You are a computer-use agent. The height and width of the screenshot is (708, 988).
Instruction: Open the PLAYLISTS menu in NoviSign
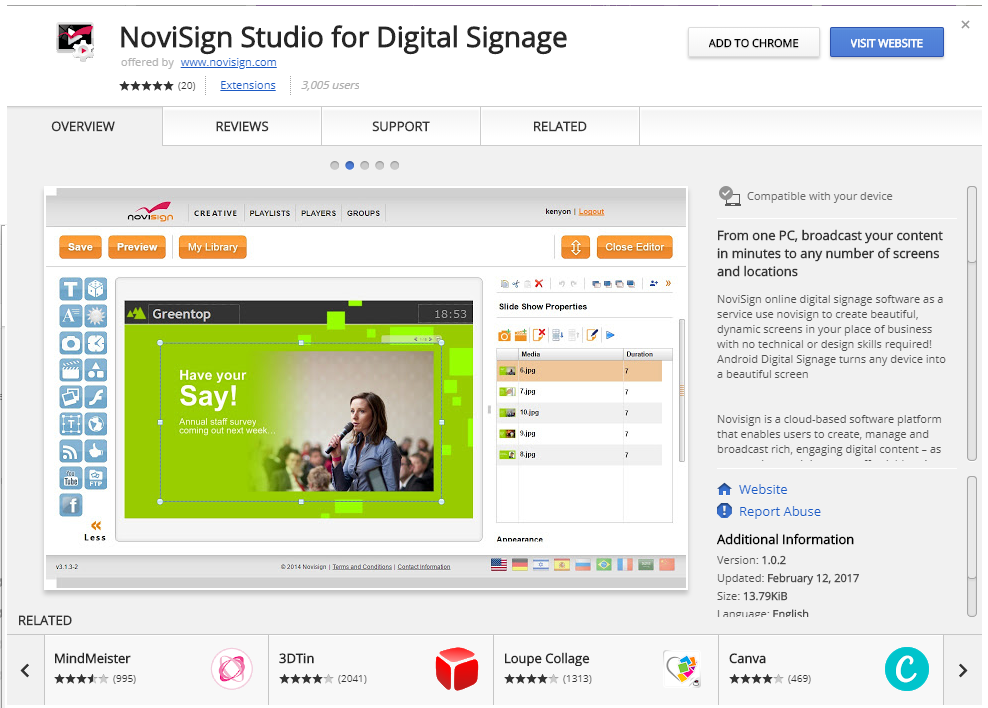270,214
